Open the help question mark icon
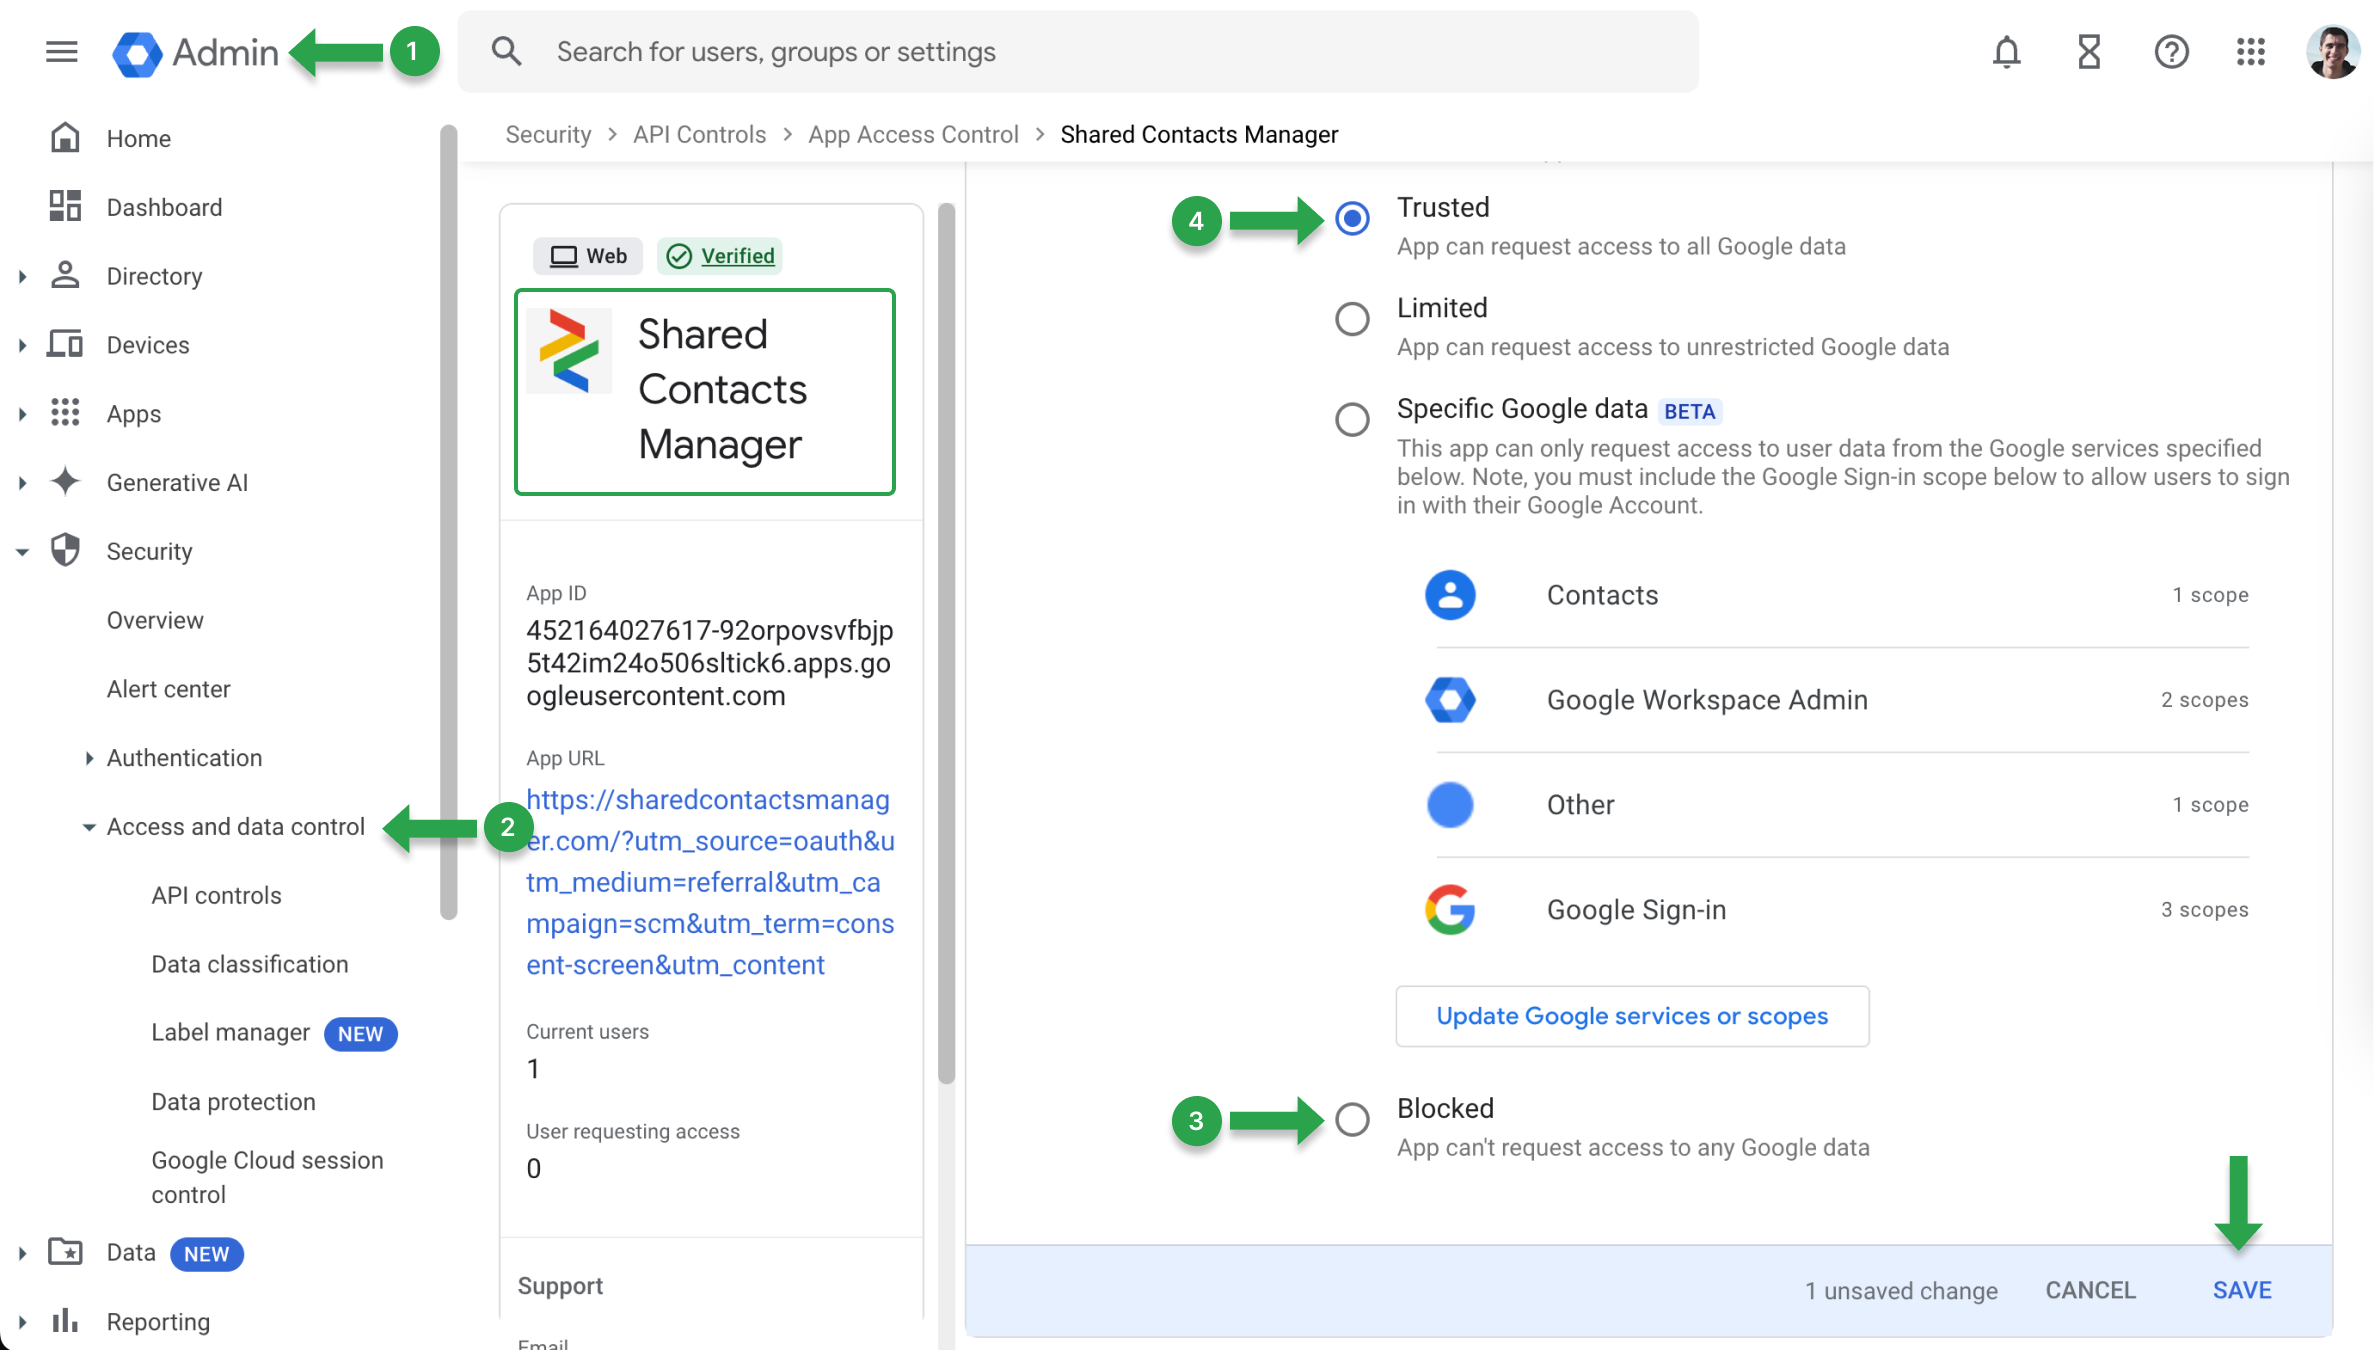 pyautogui.click(x=2171, y=51)
